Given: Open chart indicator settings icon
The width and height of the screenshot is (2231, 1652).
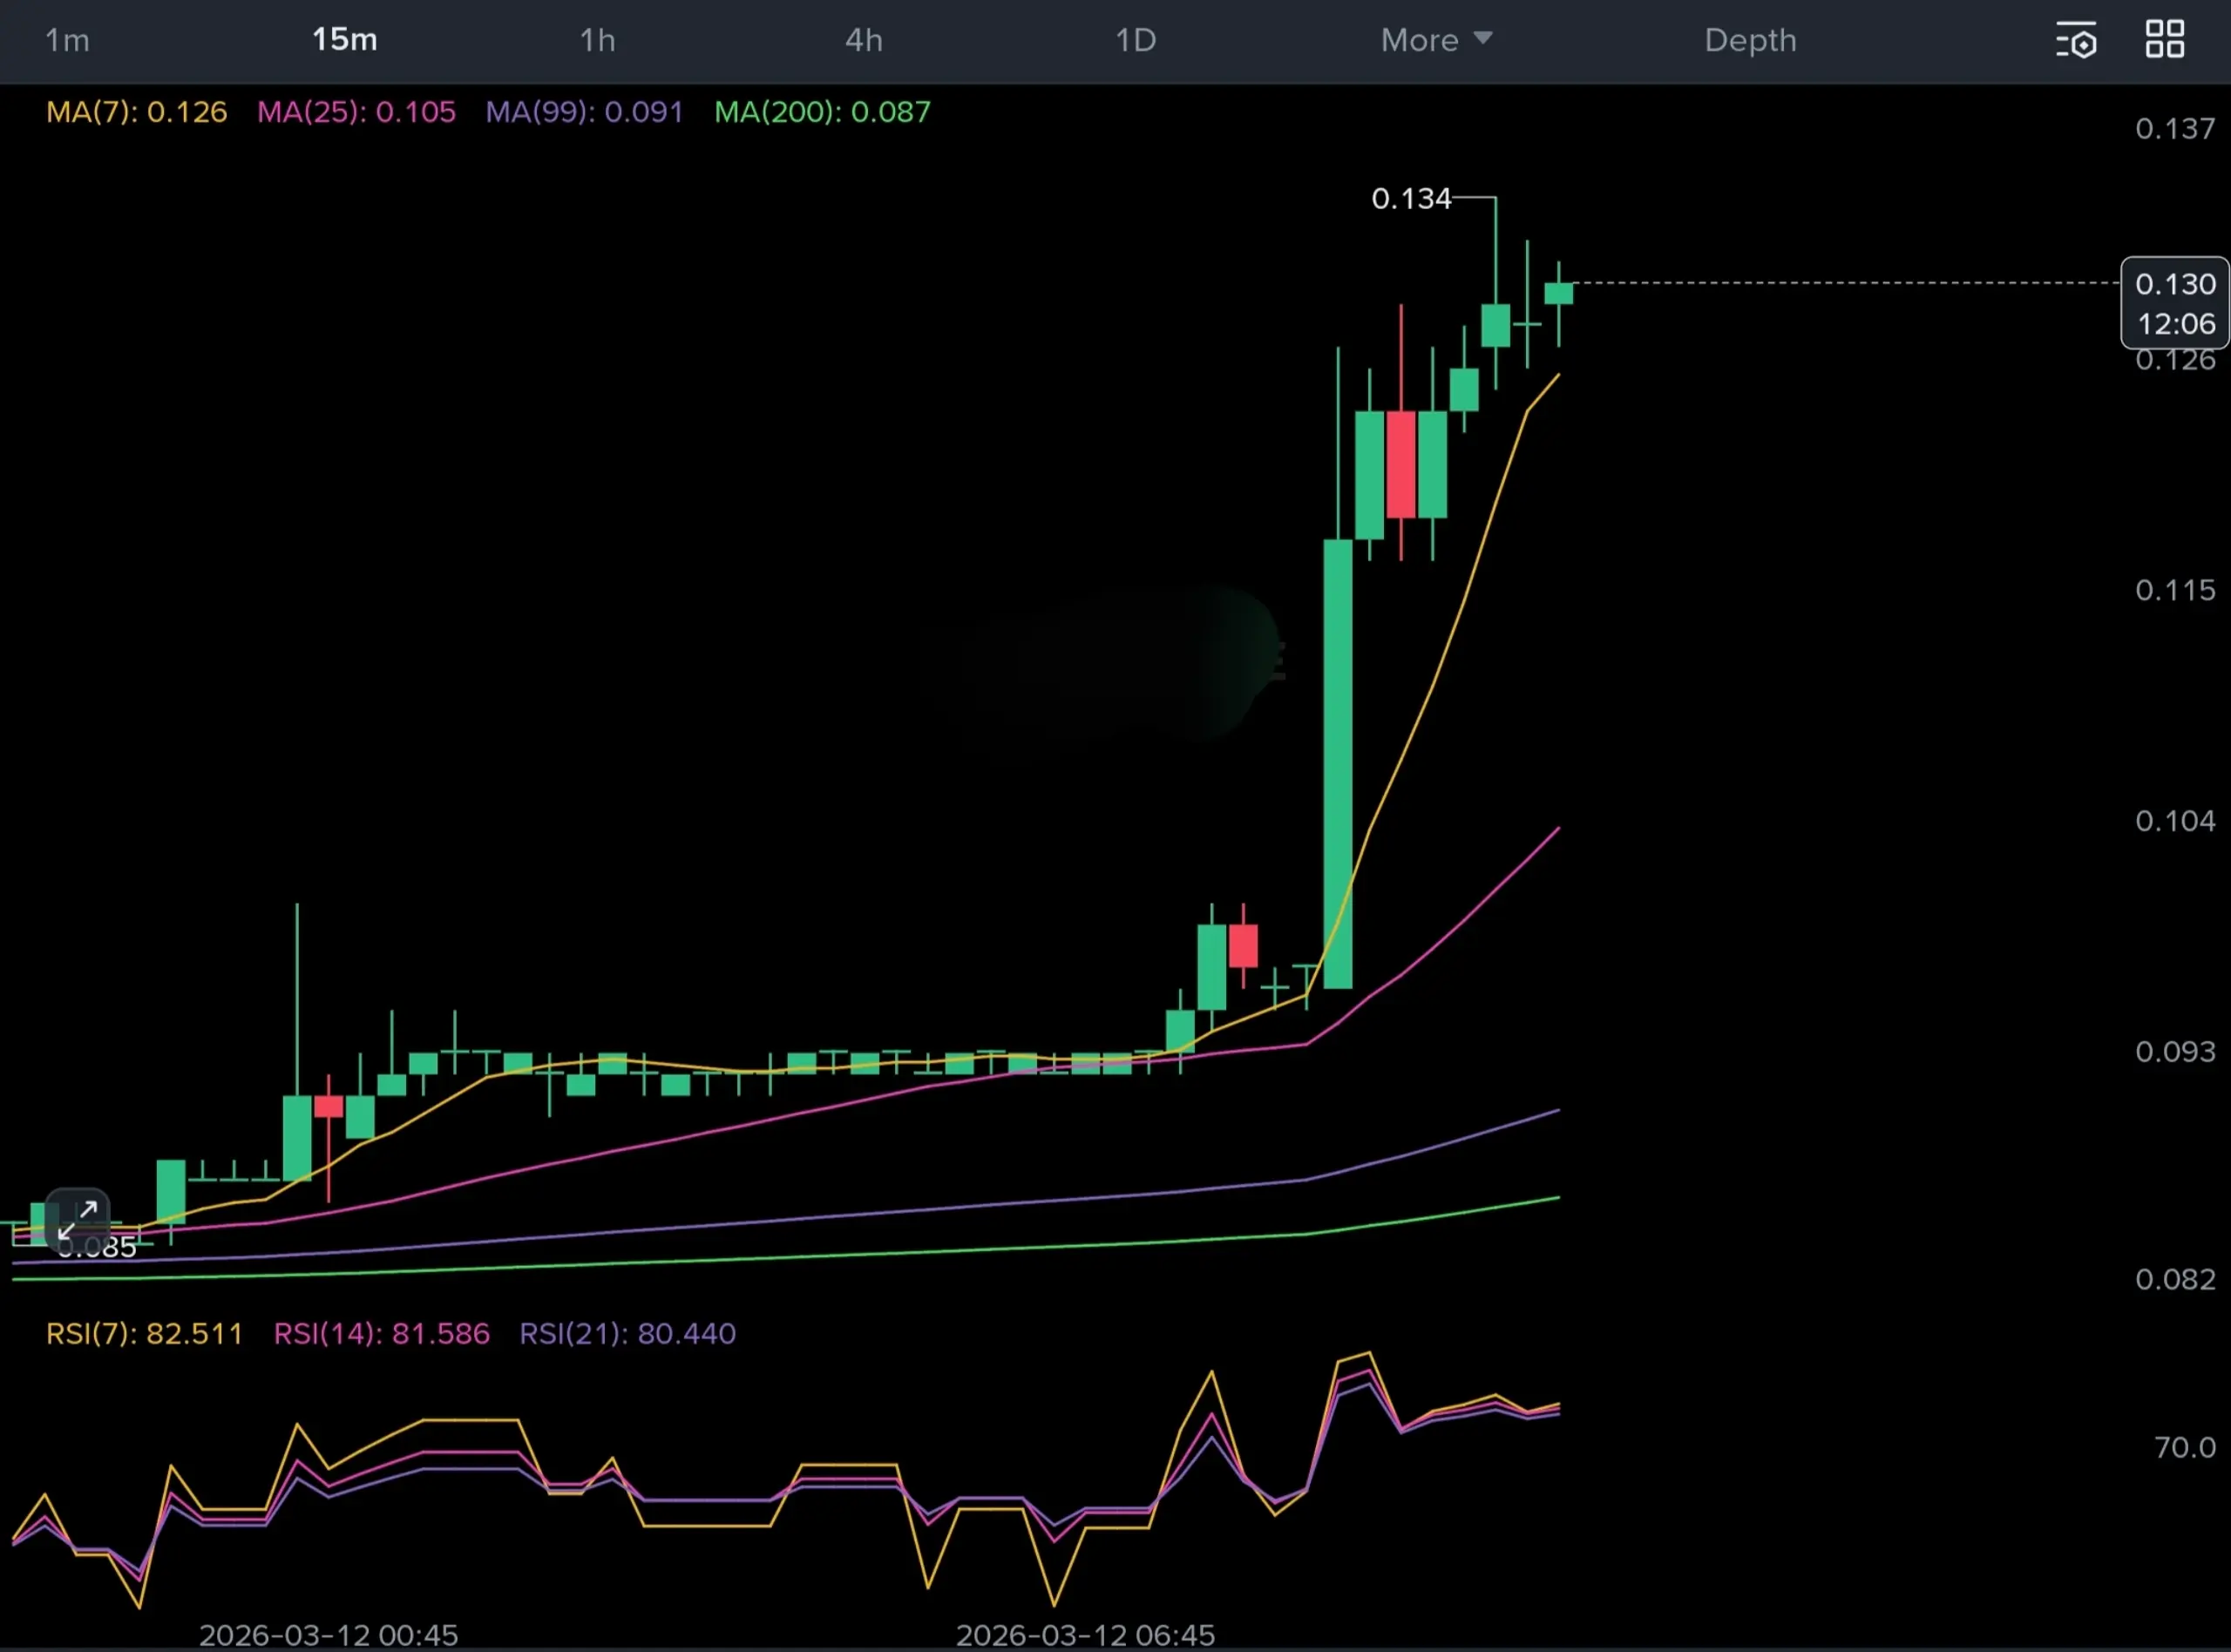Looking at the screenshot, I should 2076,41.
